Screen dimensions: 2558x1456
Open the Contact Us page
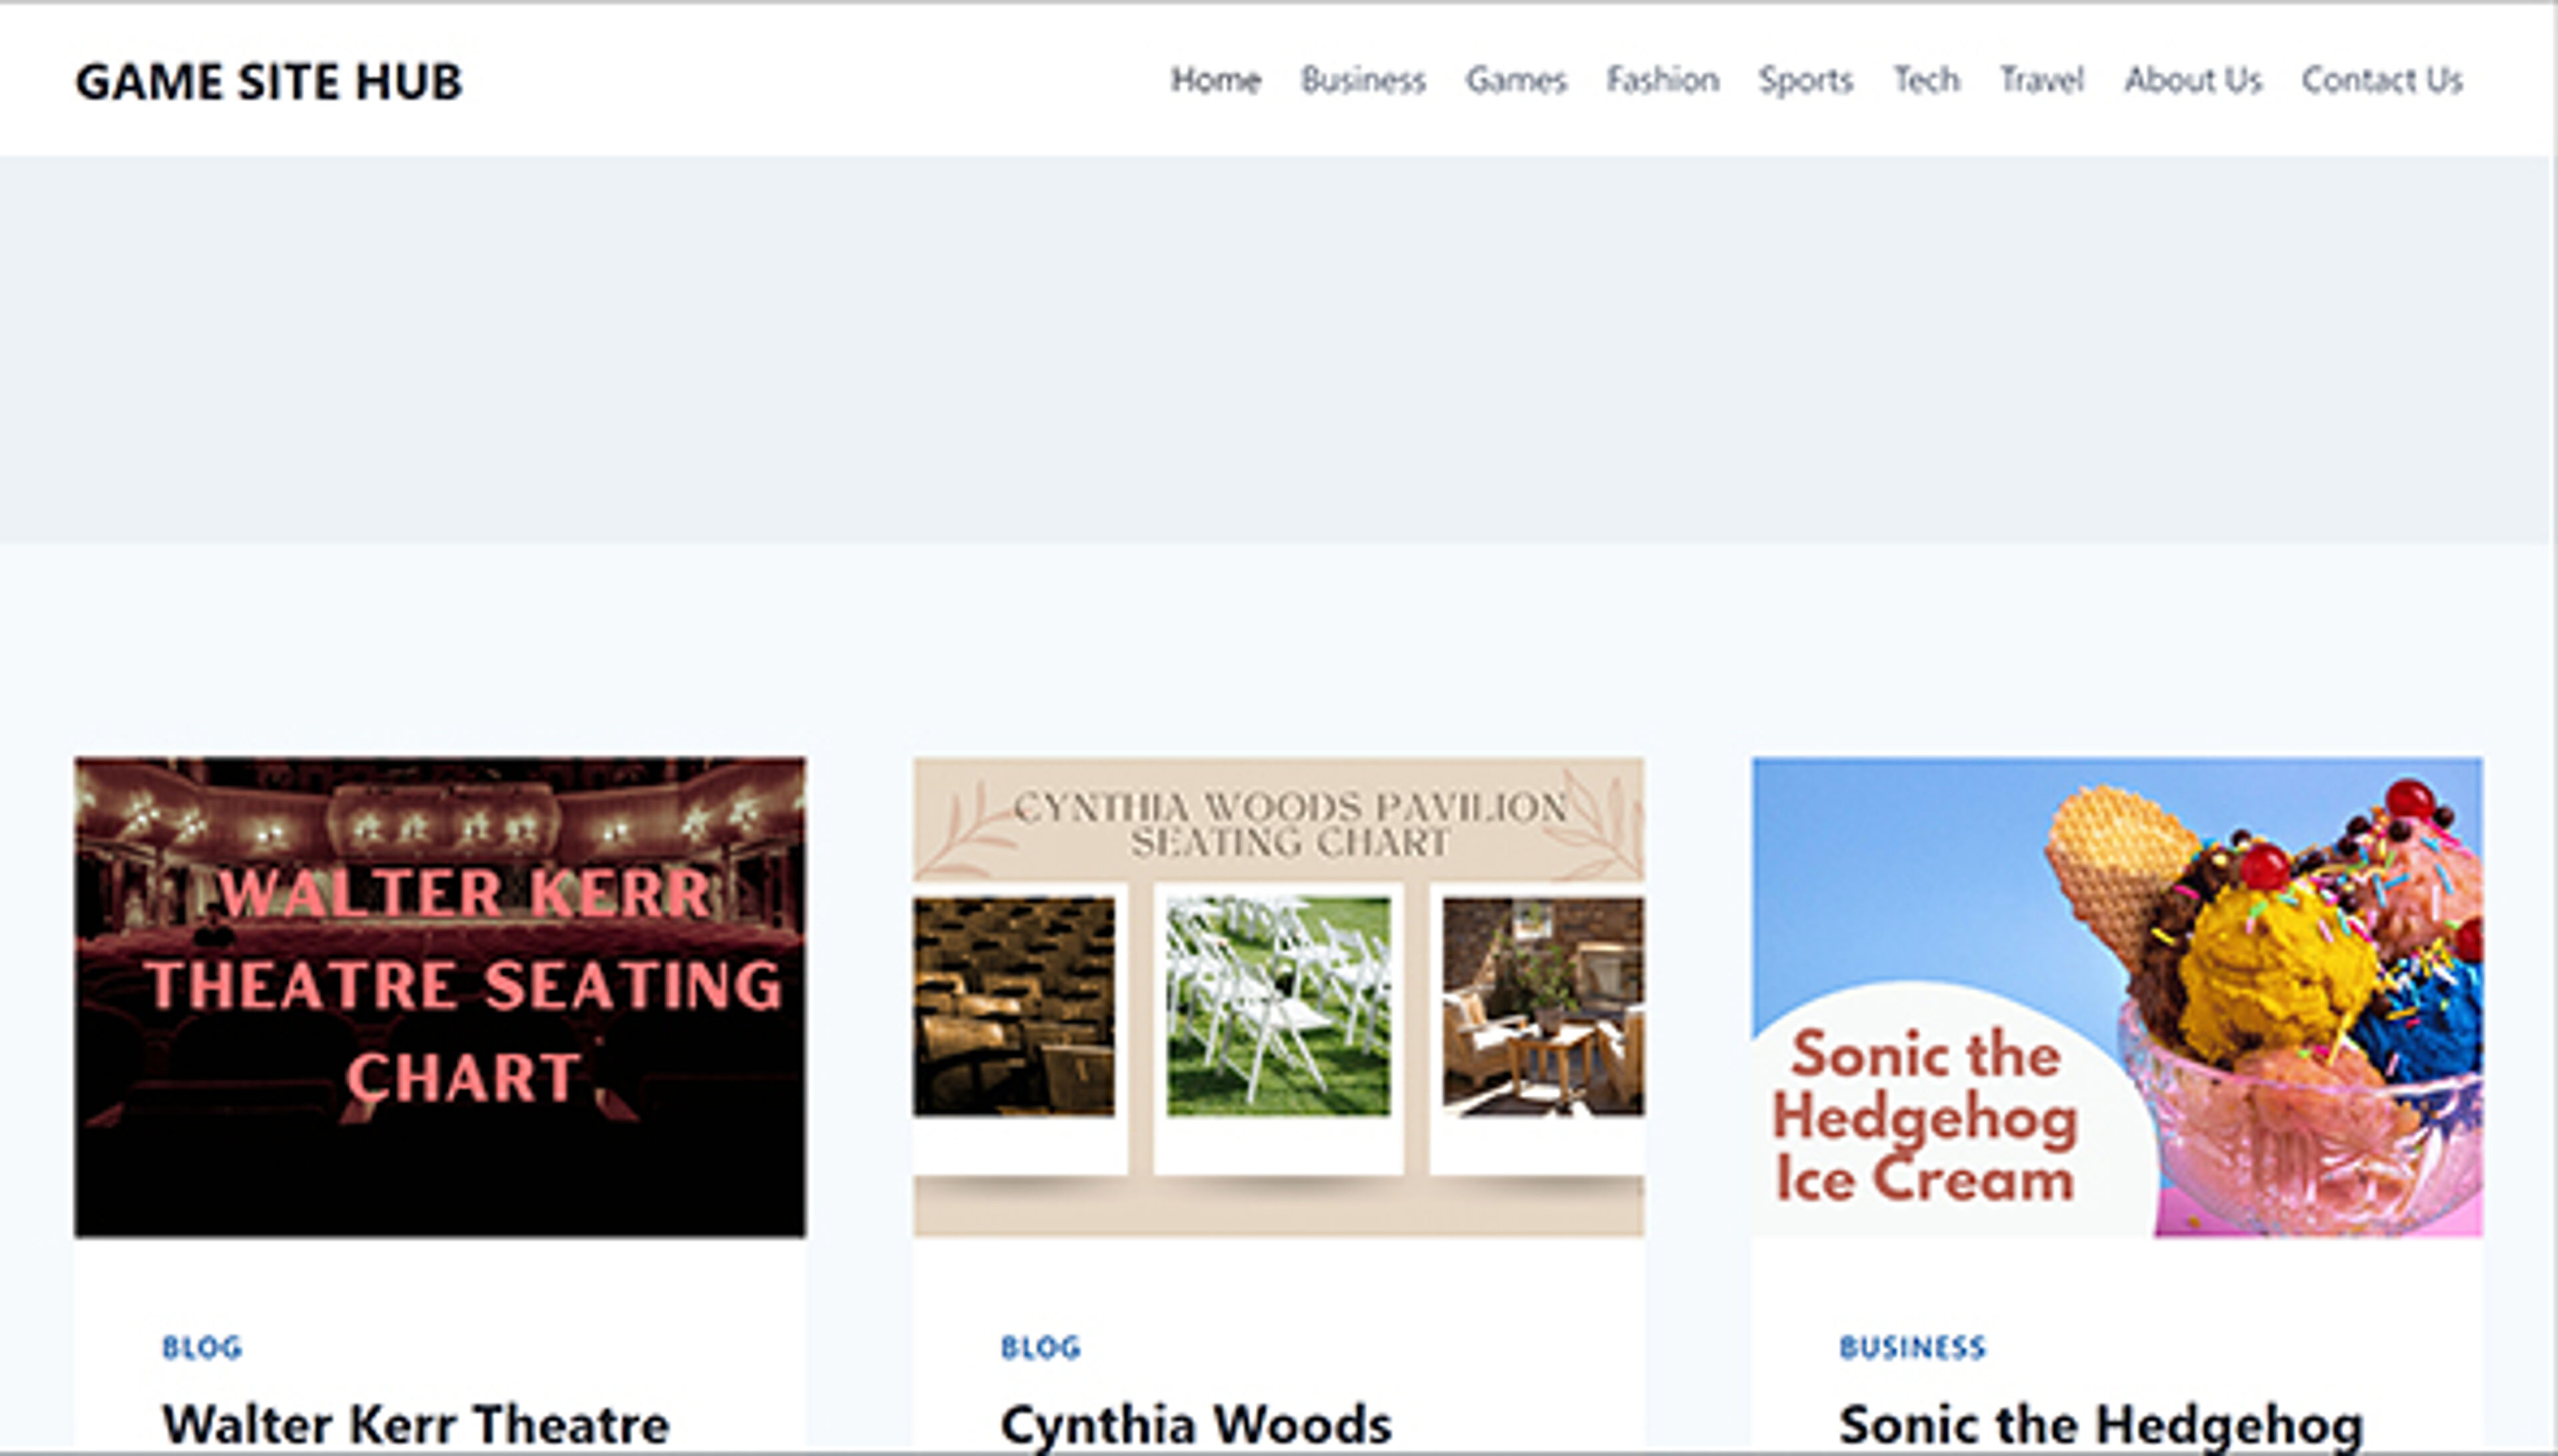coord(2383,81)
